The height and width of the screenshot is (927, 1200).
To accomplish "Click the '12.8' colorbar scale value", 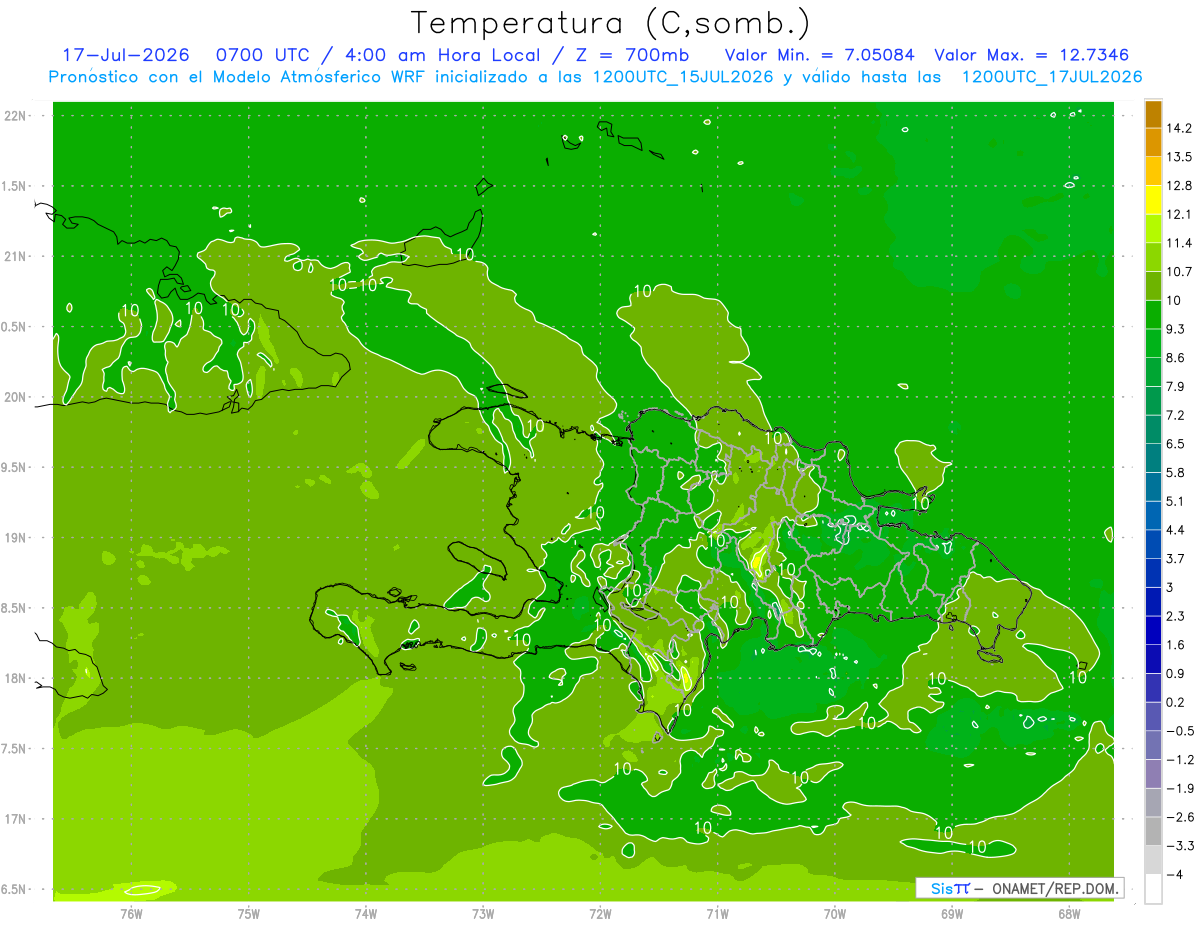I will (x=1180, y=186).
